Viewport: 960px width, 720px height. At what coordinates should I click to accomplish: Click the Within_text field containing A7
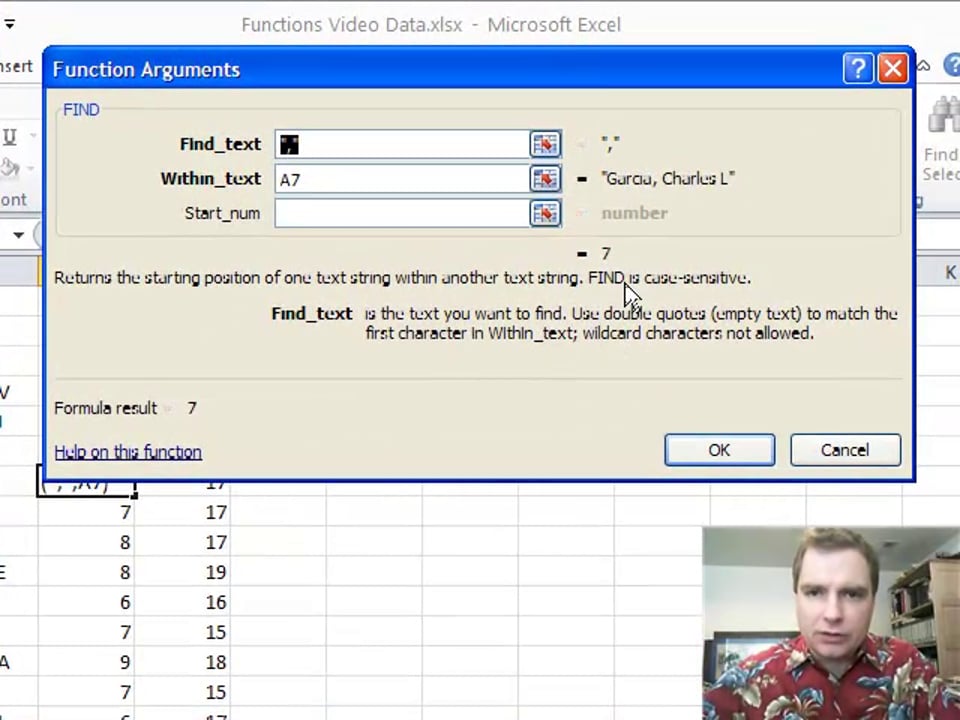[402, 179]
